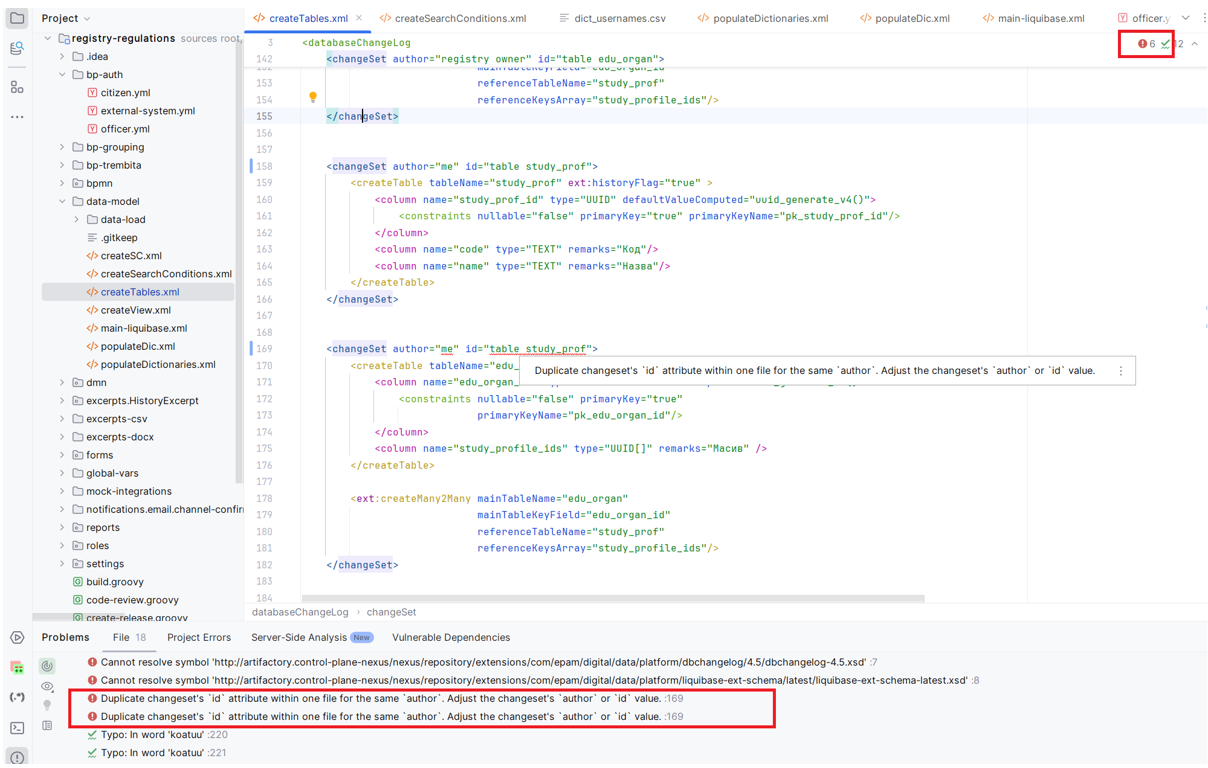Open createView.xml in the project tree
The width and height of the screenshot is (1208, 768).
[x=135, y=310]
